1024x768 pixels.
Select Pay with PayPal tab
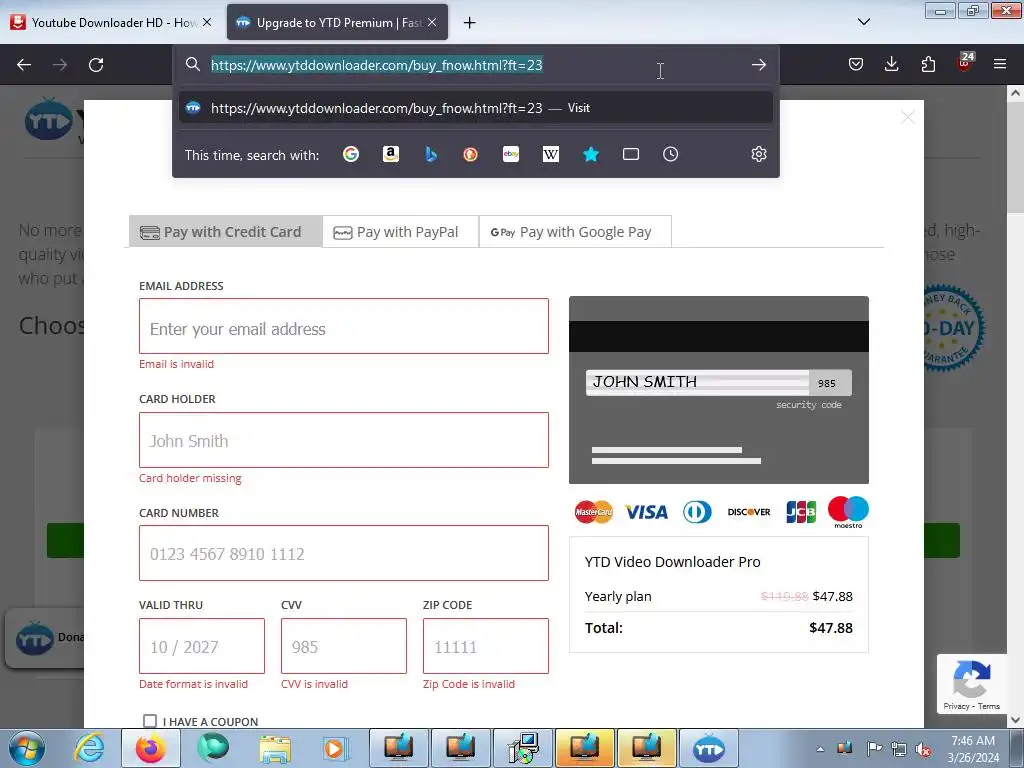tap(400, 232)
